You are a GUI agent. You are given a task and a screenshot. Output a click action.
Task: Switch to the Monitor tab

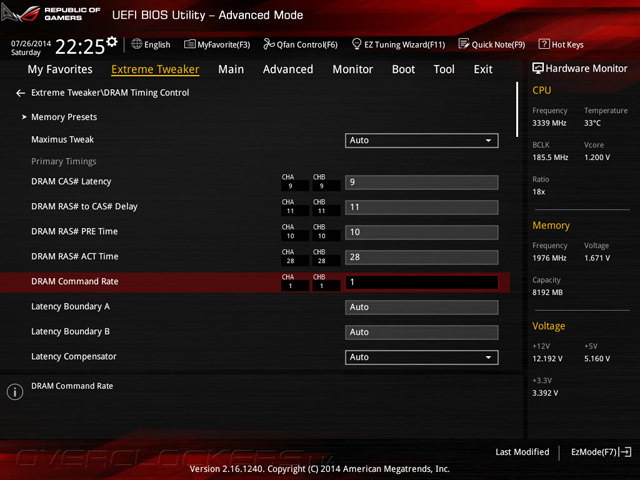tap(353, 69)
